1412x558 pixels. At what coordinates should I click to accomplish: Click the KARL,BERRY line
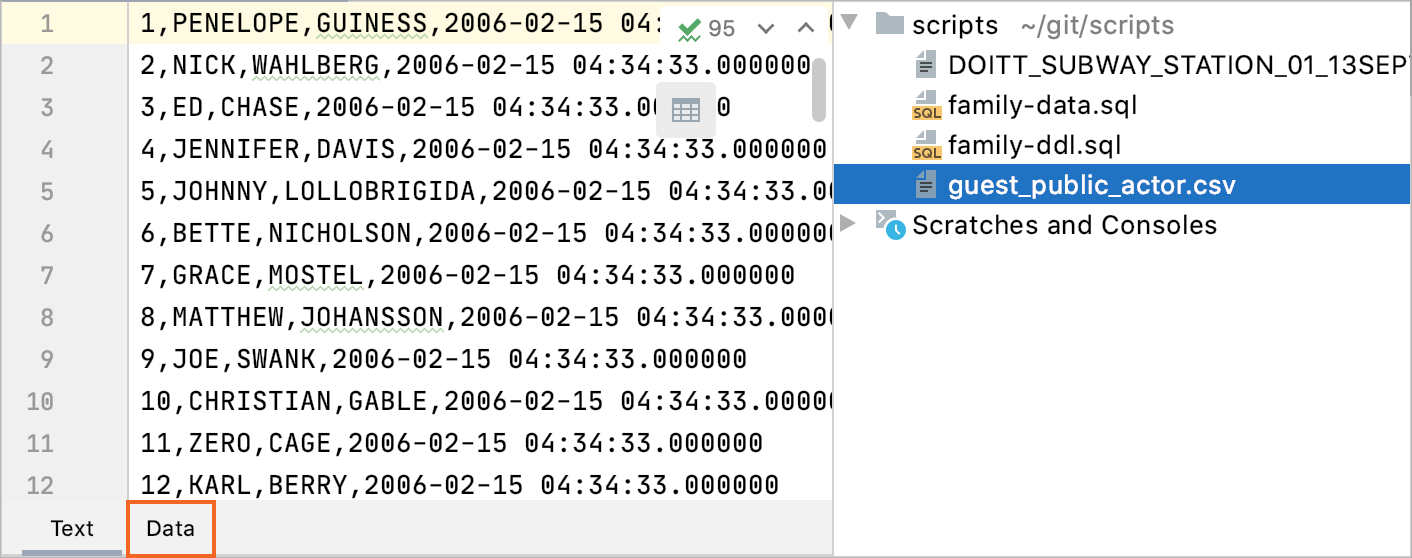coord(459,486)
